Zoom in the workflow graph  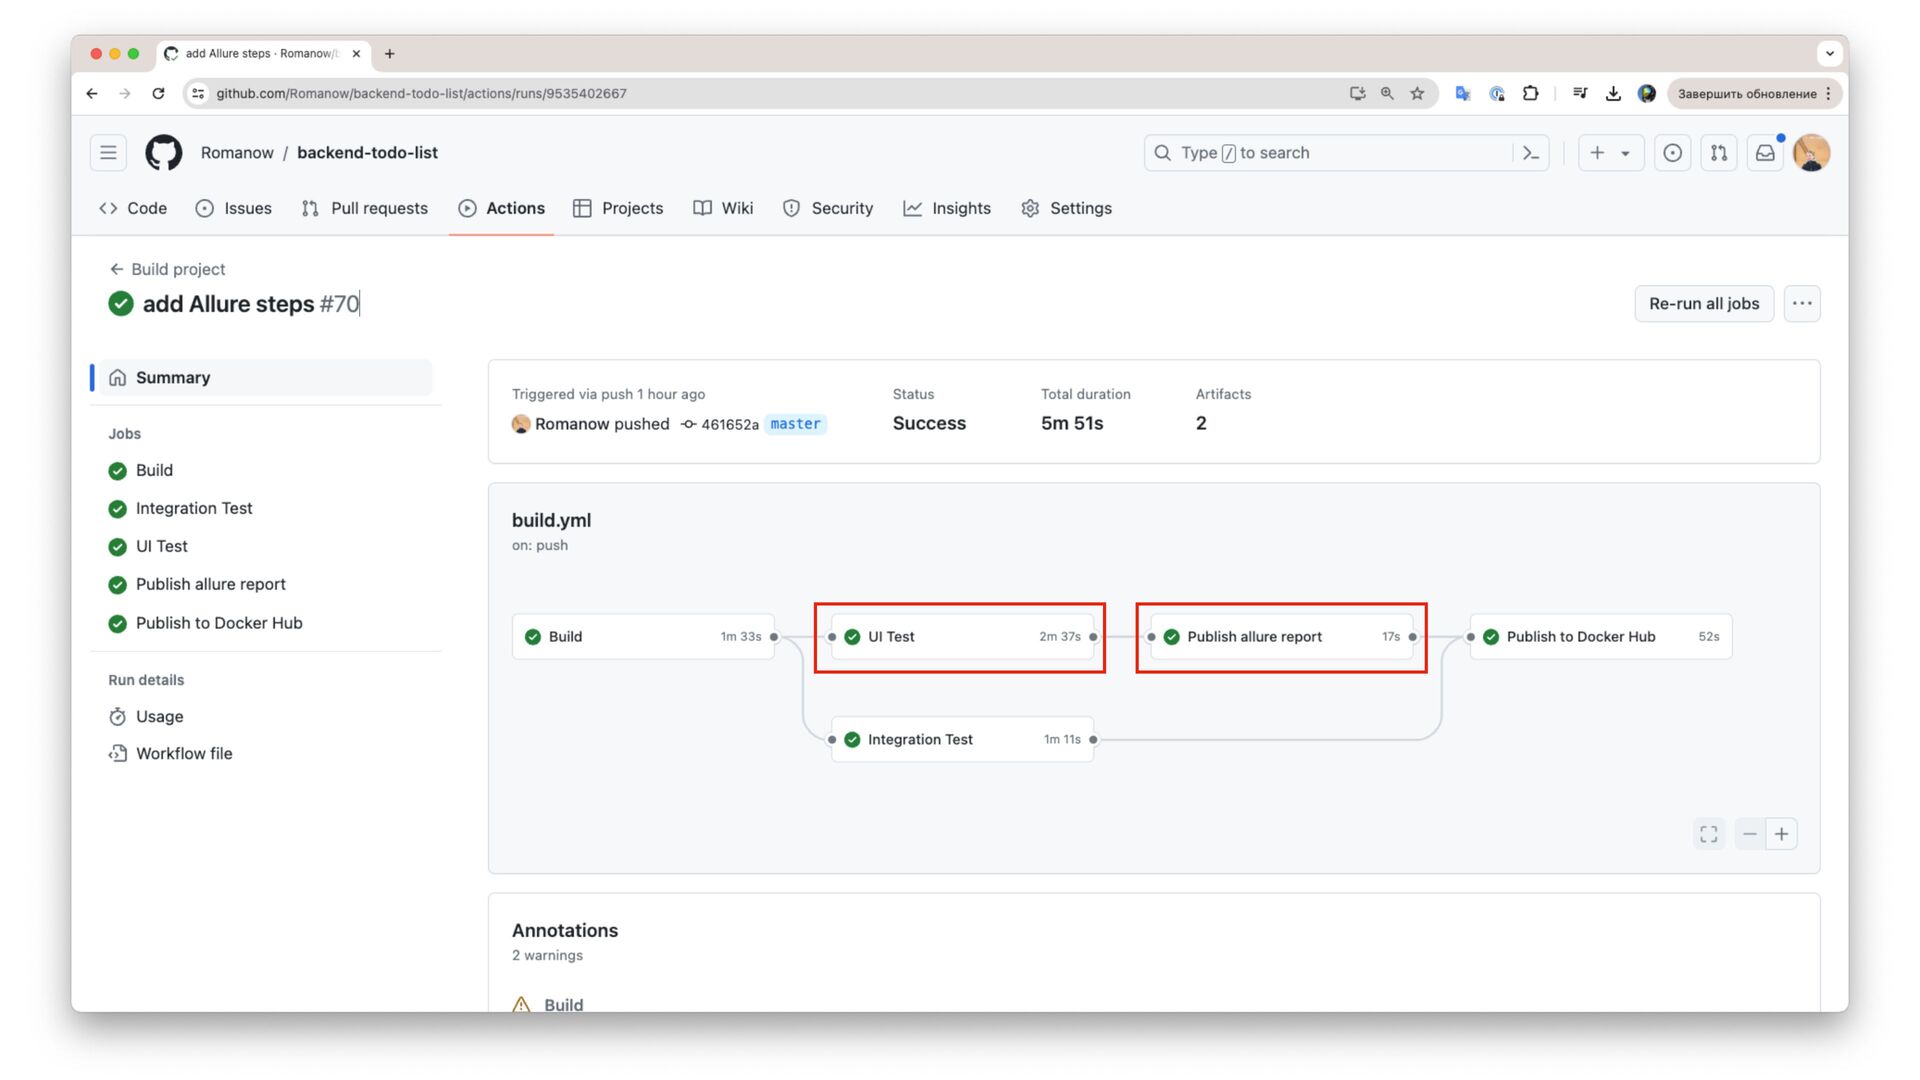(1782, 834)
